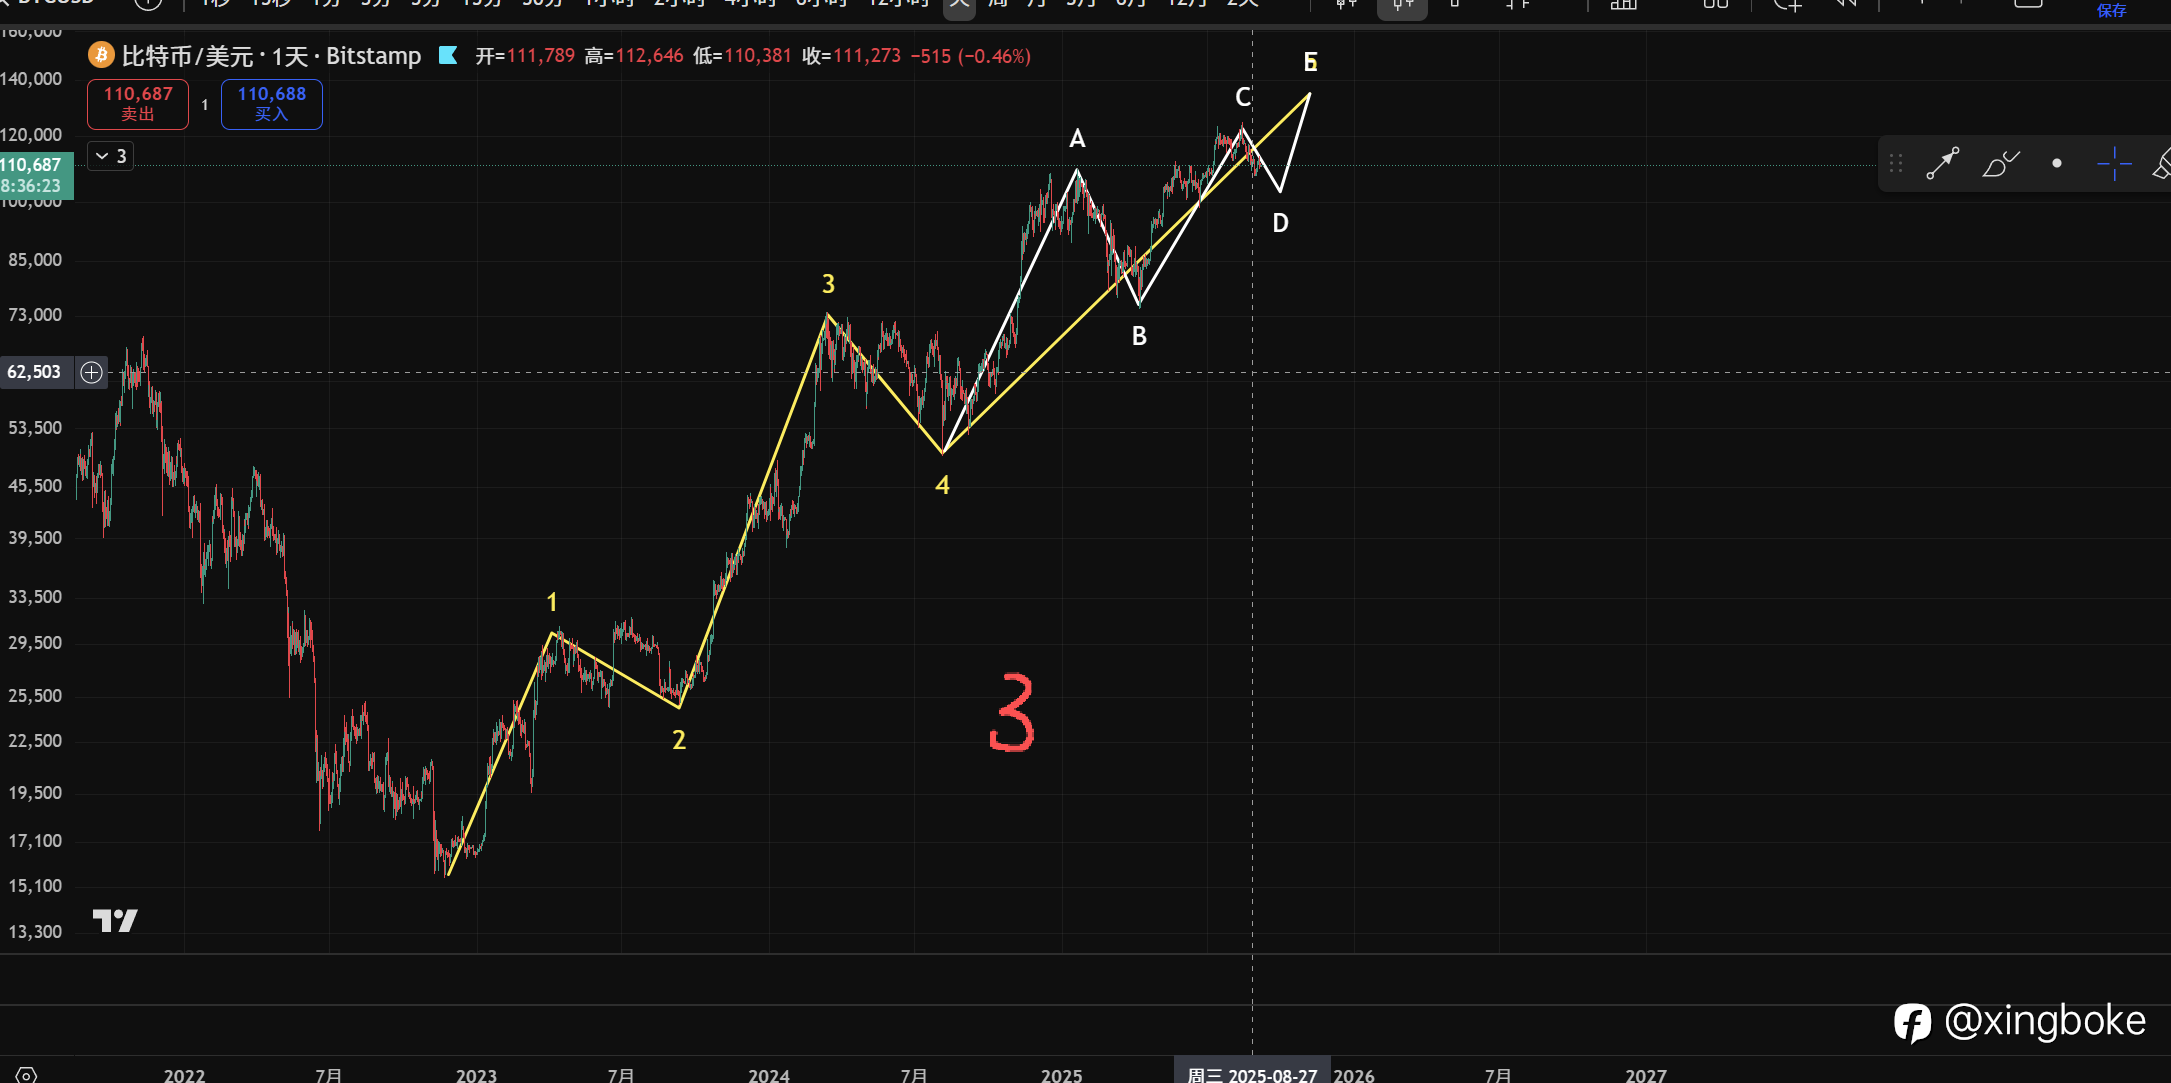
Task: Select the blue crosshair cursor tool
Action: pos(2114,163)
